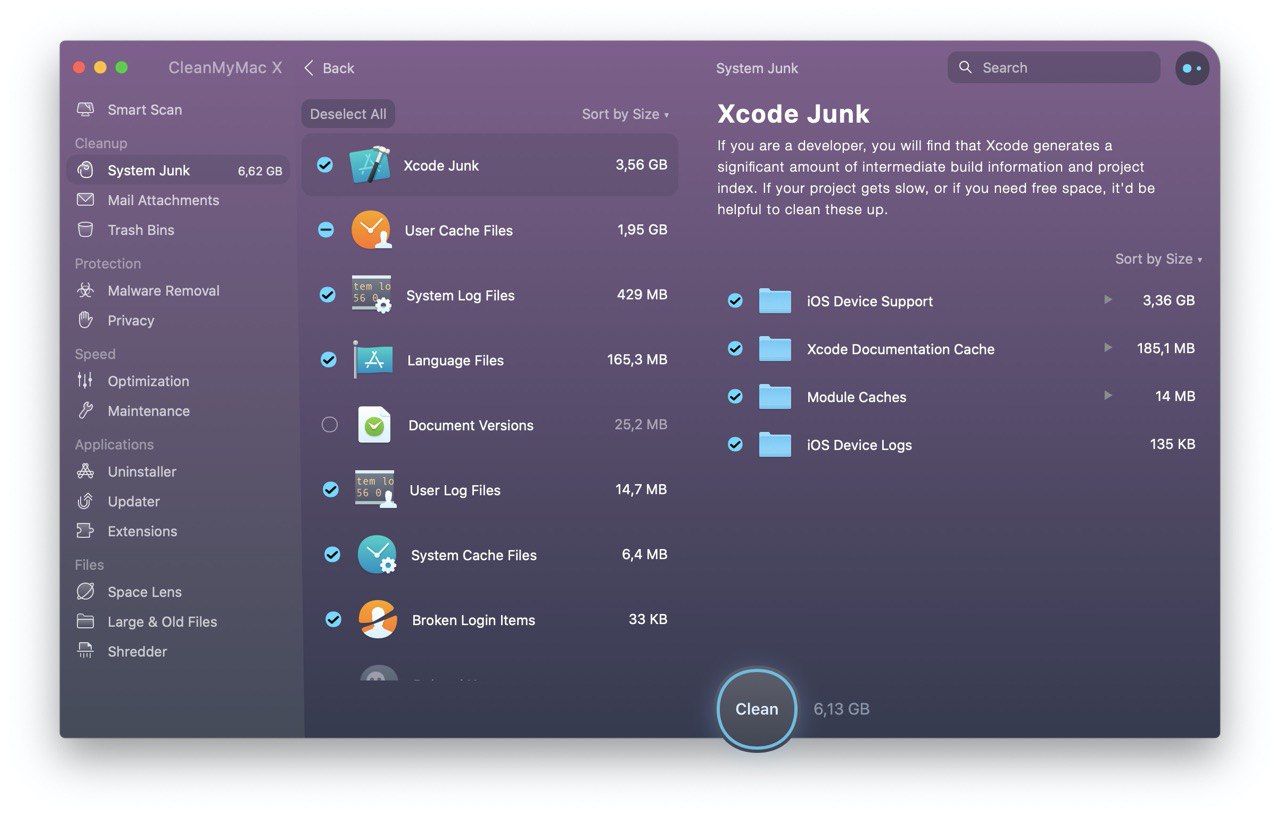The width and height of the screenshot is (1280, 817).
Task: Click the Language Files flag icon
Action: coord(373,360)
